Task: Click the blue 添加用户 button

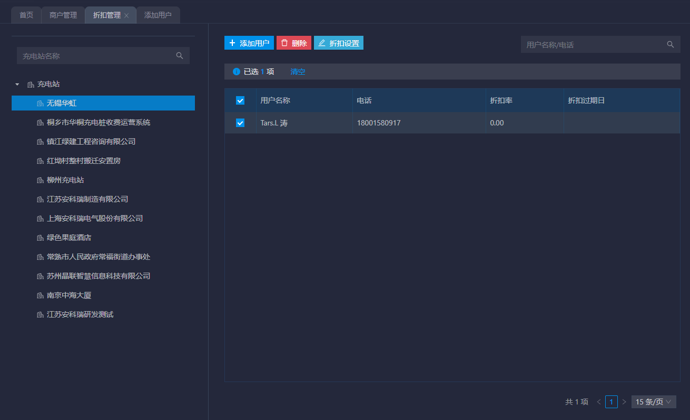Action: [x=249, y=43]
